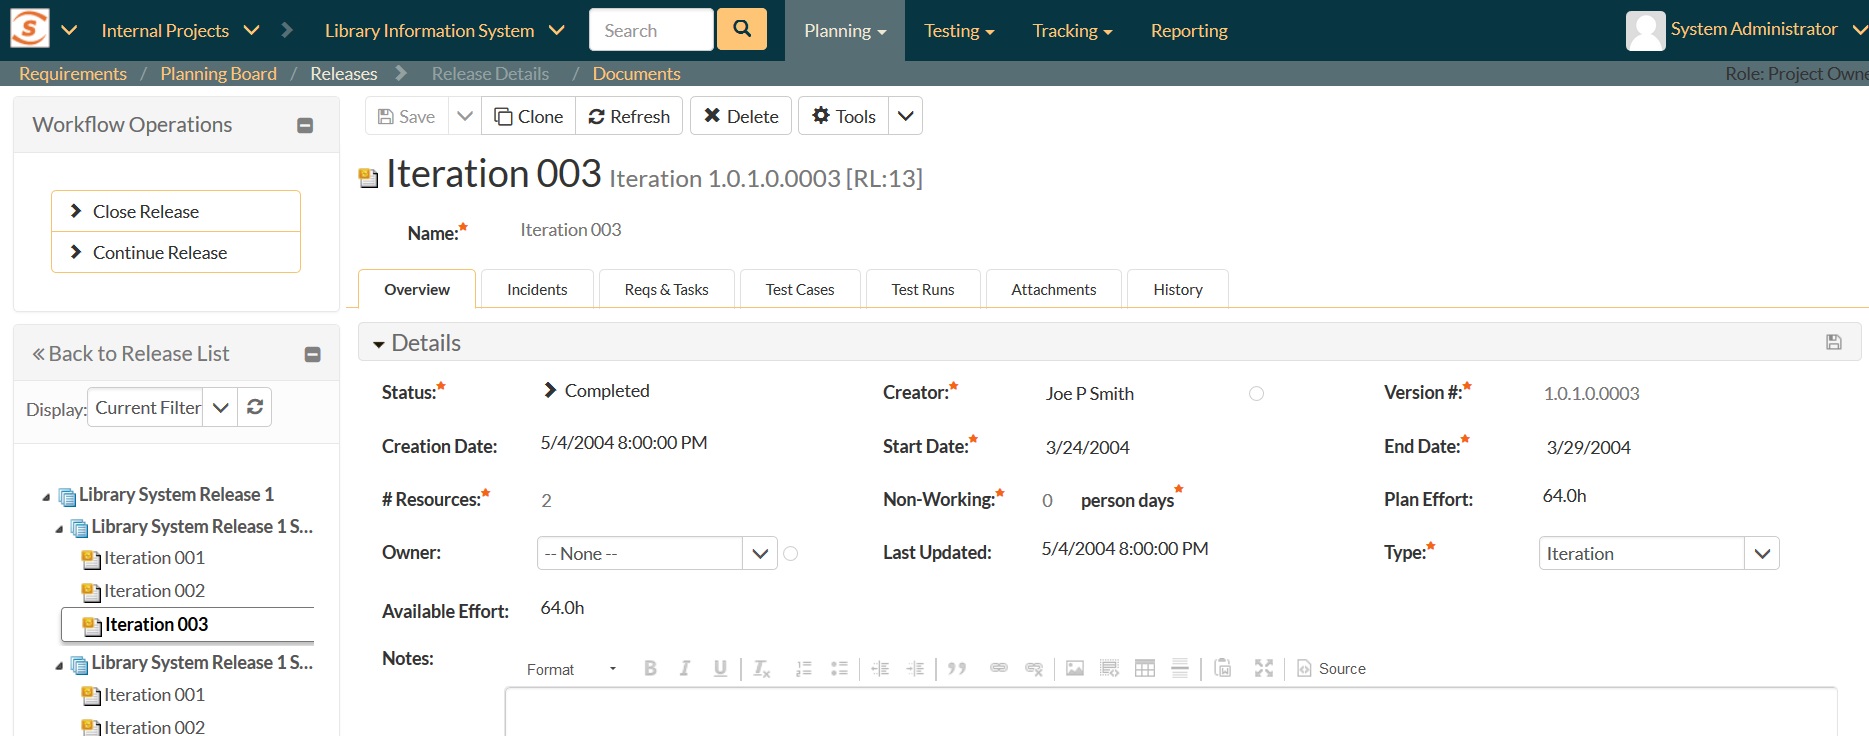Click the System Administrator avatar
The width and height of the screenshot is (1869, 736).
click(x=1645, y=30)
